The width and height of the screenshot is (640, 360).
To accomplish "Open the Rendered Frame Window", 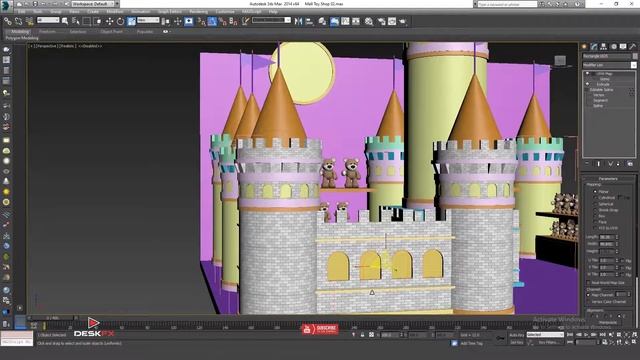I will pos(392,21).
